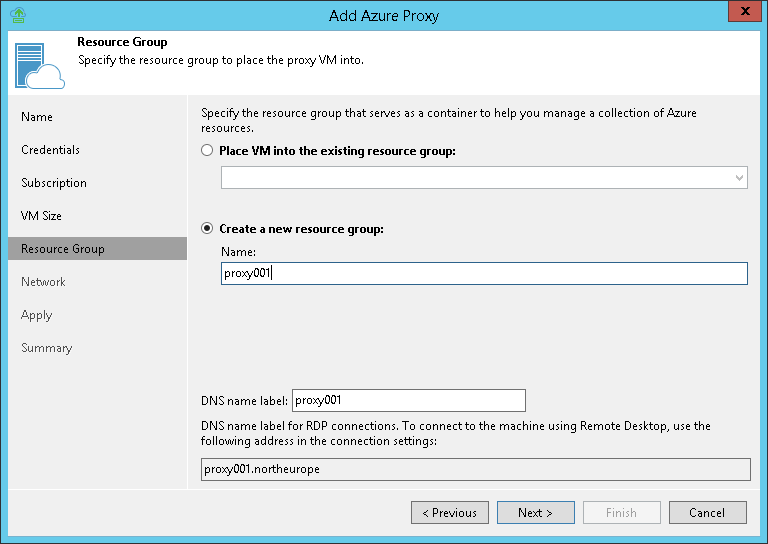This screenshot has width=768, height=544.
Task: Select 'Place VM into the existing resource group'
Action: pyautogui.click(x=207, y=151)
